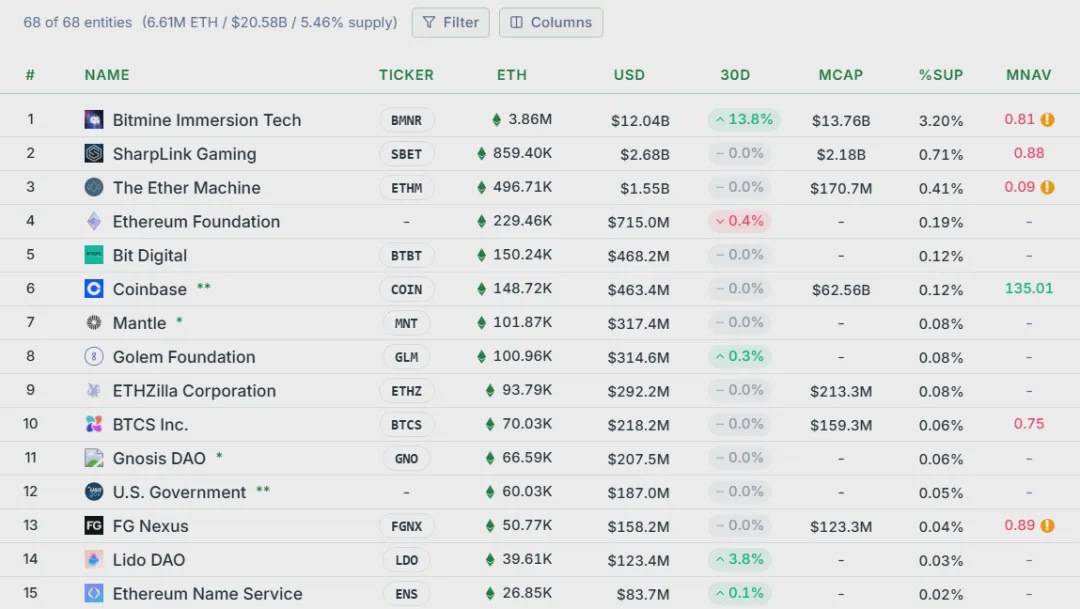Click the Ethereum Foundation diamond icon

[94, 221]
